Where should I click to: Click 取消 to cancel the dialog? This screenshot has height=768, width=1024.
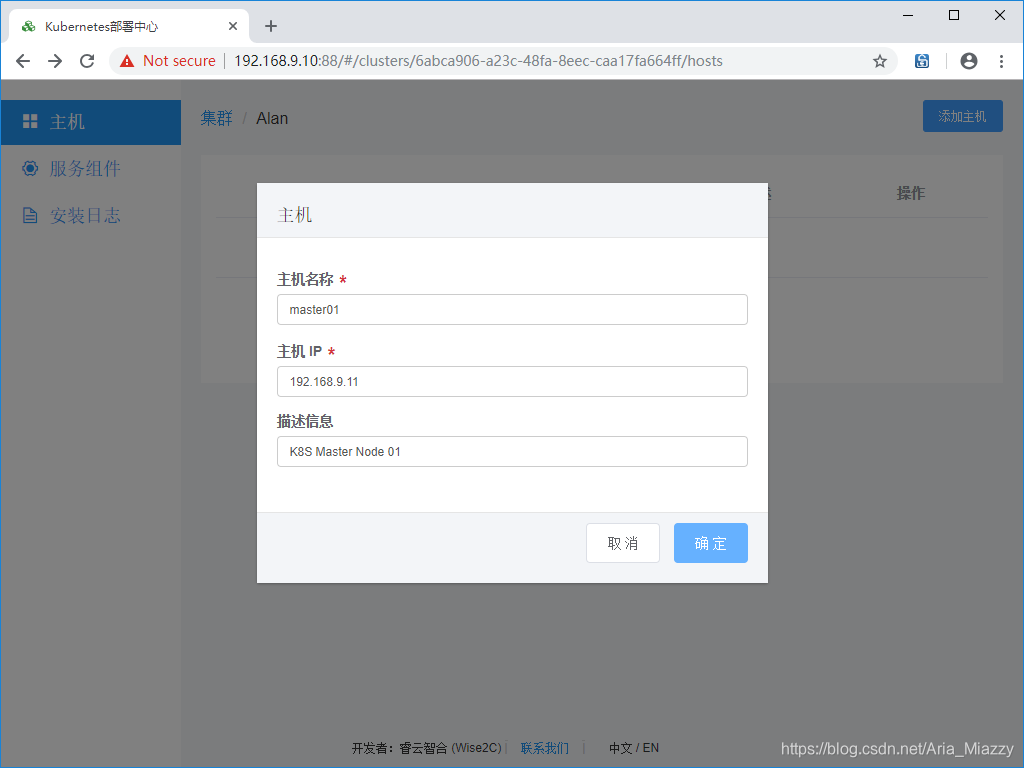pyautogui.click(x=623, y=543)
